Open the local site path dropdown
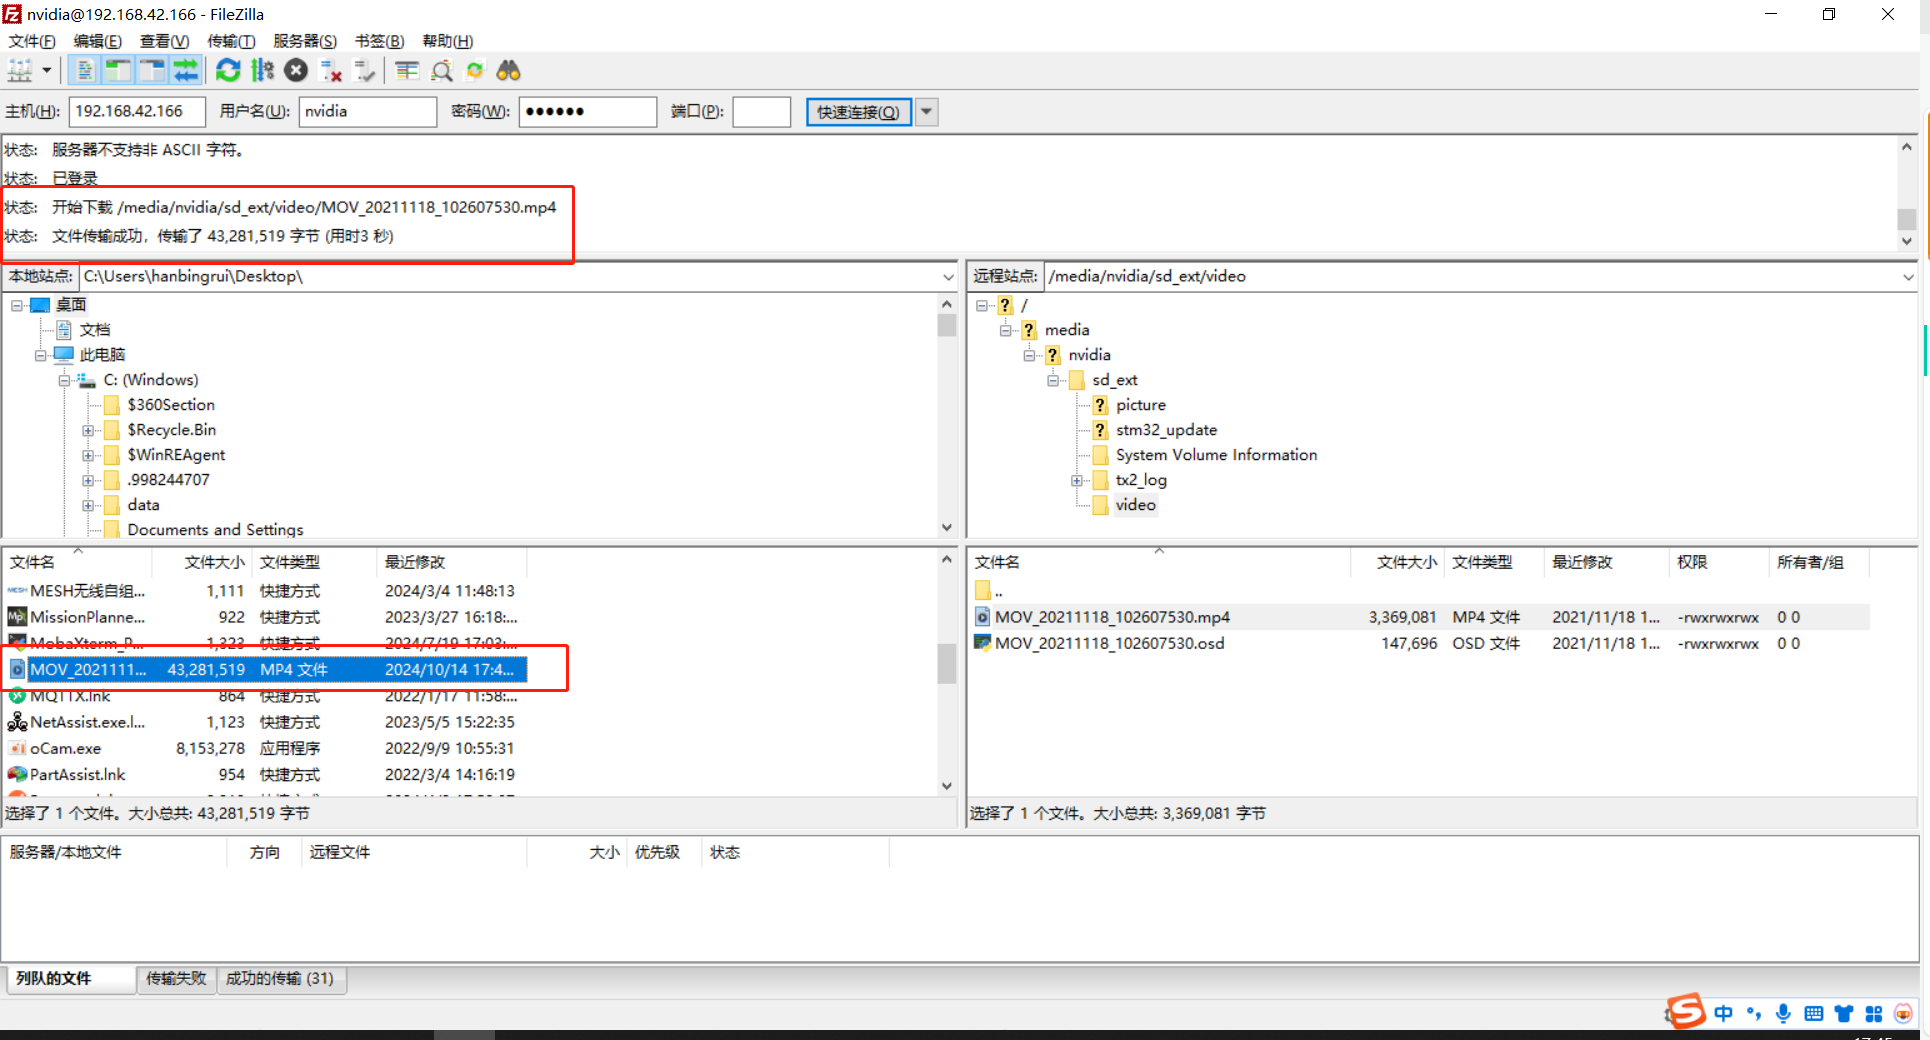Screen dimensions: 1930x1040 948,277
